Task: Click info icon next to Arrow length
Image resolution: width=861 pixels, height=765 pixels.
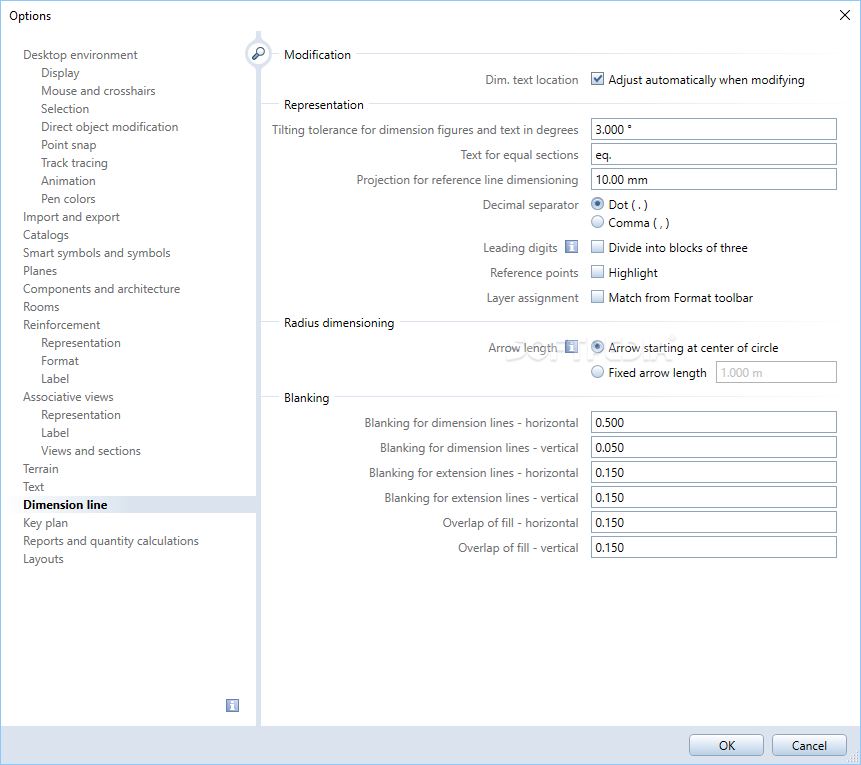Action: [571, 347]
